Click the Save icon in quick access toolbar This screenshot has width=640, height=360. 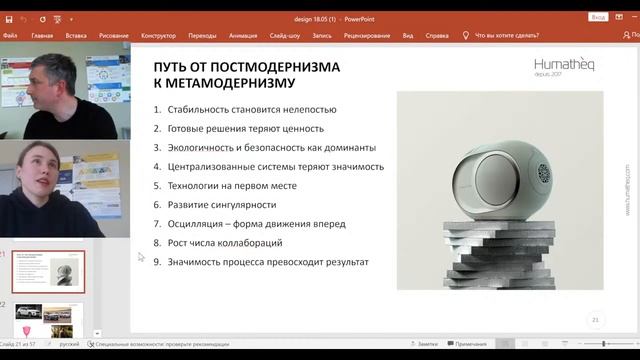click(9, 19)
